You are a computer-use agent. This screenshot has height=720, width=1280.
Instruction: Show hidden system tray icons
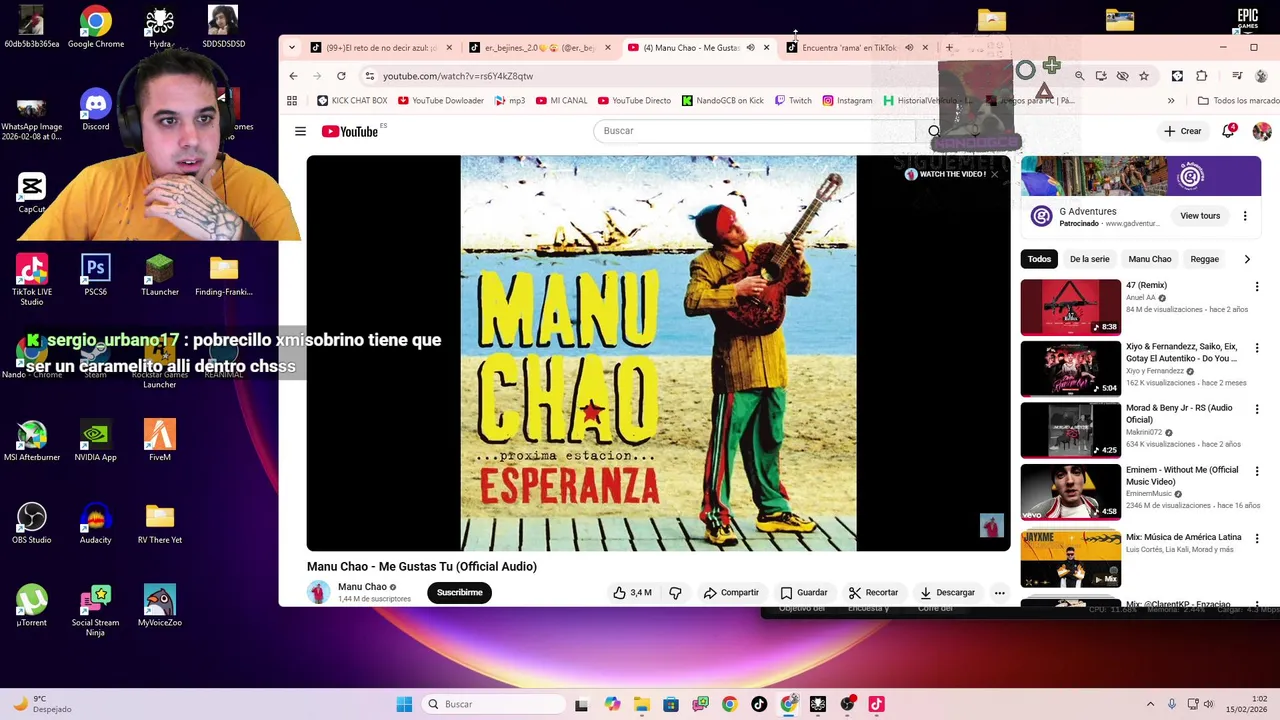click(1150, 704)
